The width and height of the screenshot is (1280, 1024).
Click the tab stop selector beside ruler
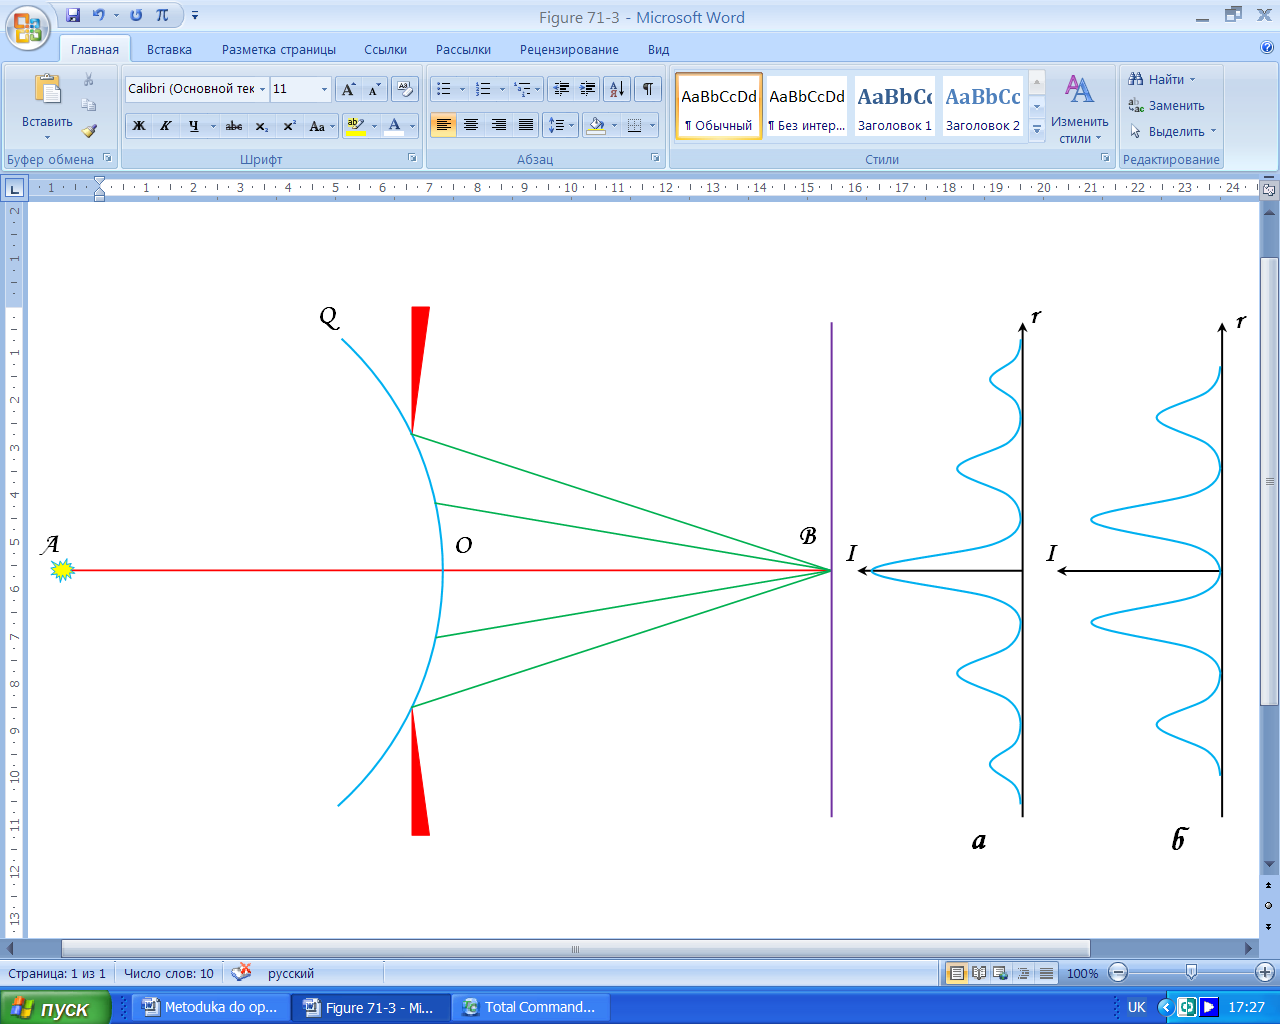tap(14, 187)
